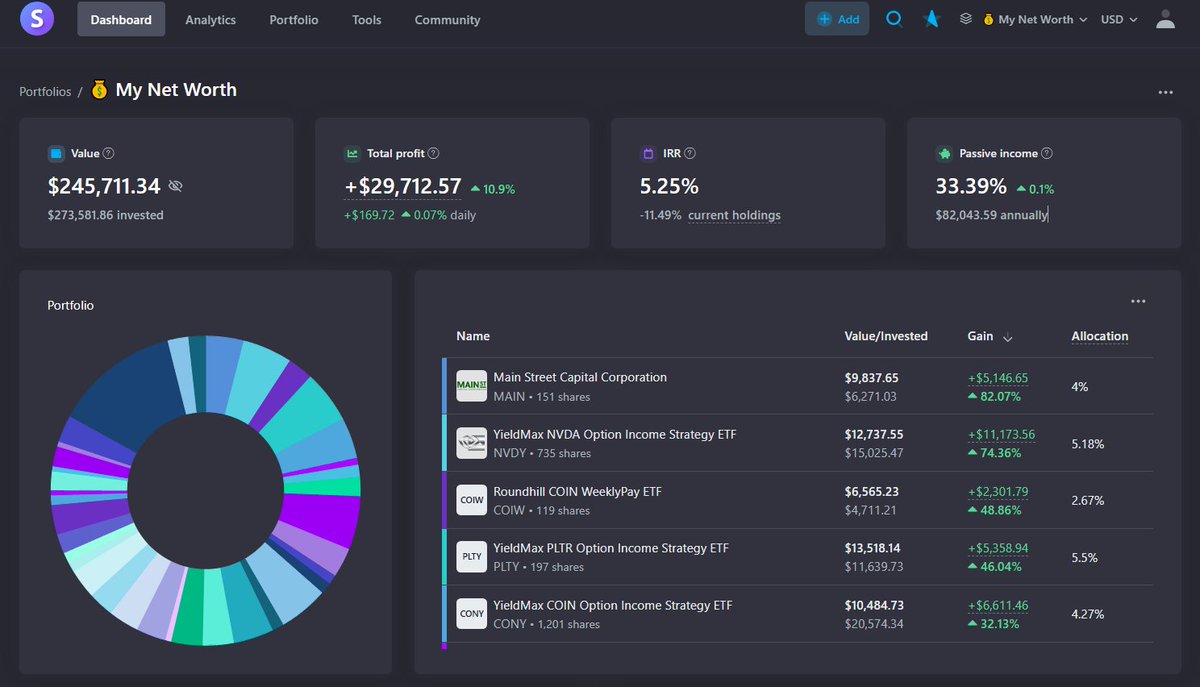This screenshot has height=687, width=1200.
Task: Click the purple S app logo
Action: coord(37,18)
